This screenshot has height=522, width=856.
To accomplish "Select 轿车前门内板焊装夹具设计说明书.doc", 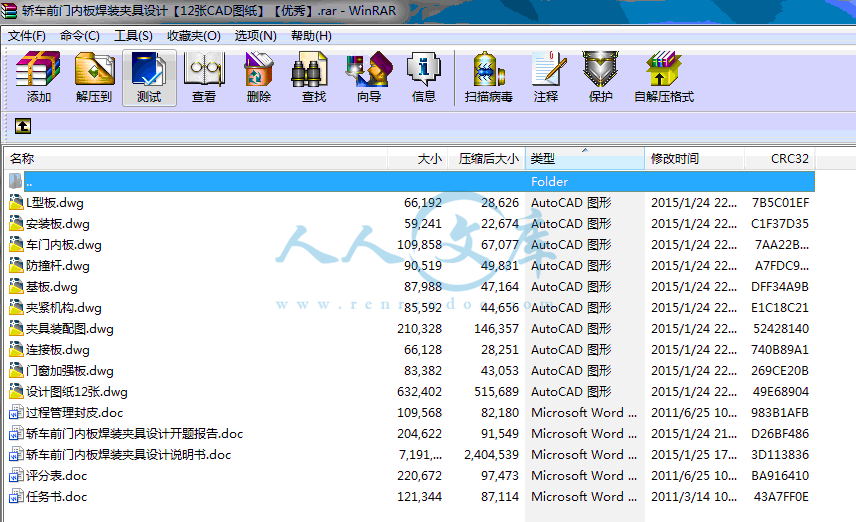I will click(128, 454).
